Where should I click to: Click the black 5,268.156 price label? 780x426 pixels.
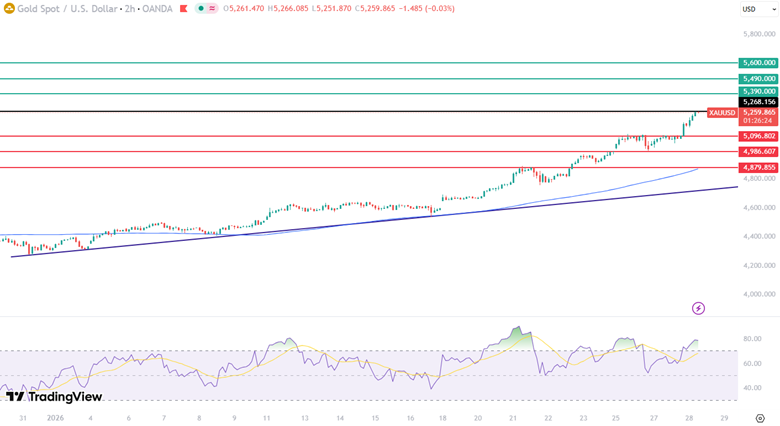pos(758,102)
